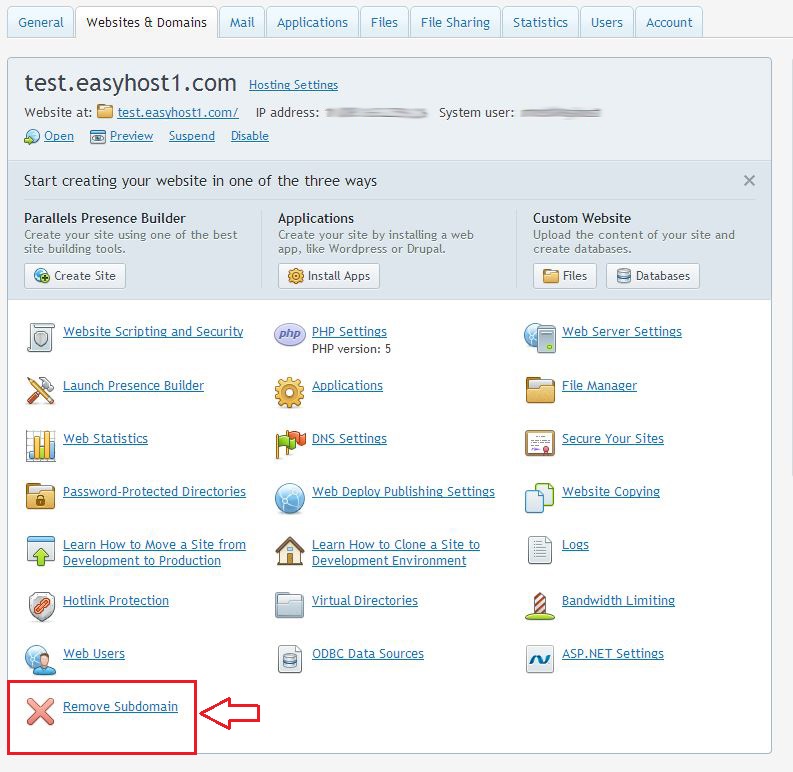793x772 pixels.
Task: Open the Web Server Settings link
Action: 622,331
